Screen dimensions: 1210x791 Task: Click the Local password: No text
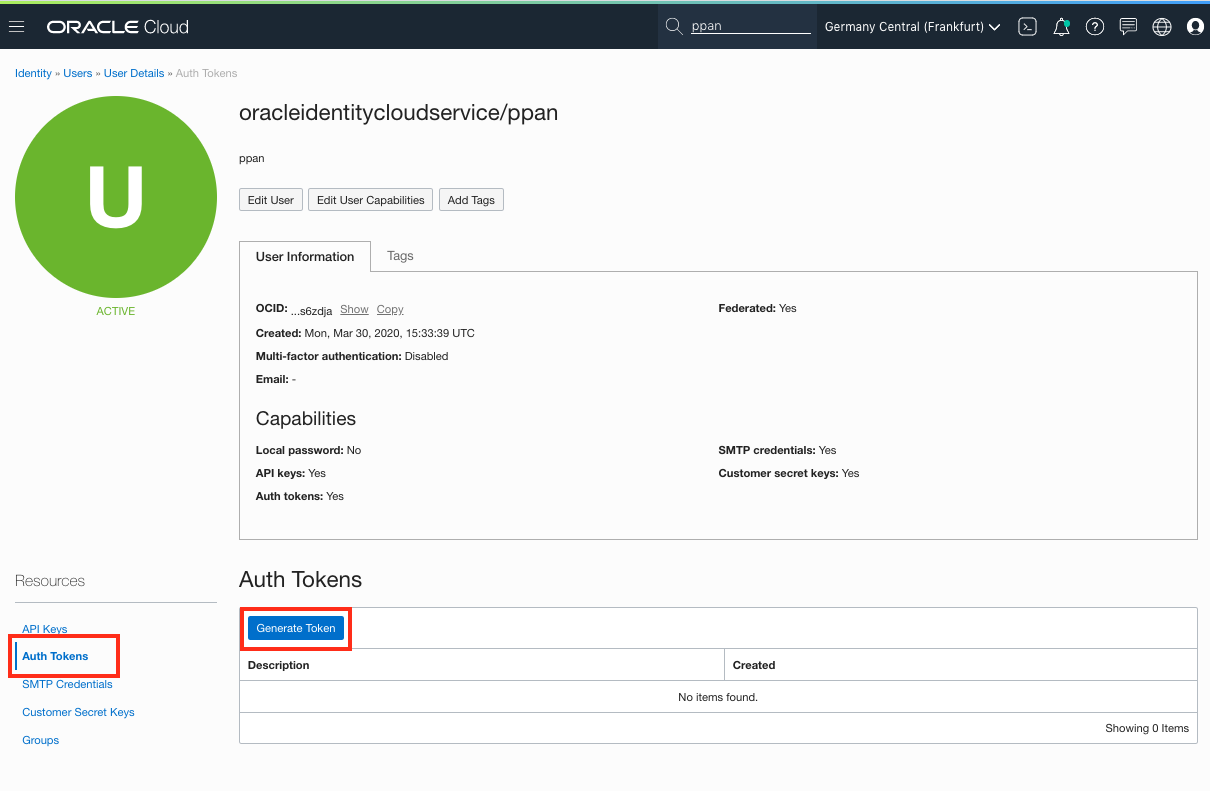coord(308,450)
